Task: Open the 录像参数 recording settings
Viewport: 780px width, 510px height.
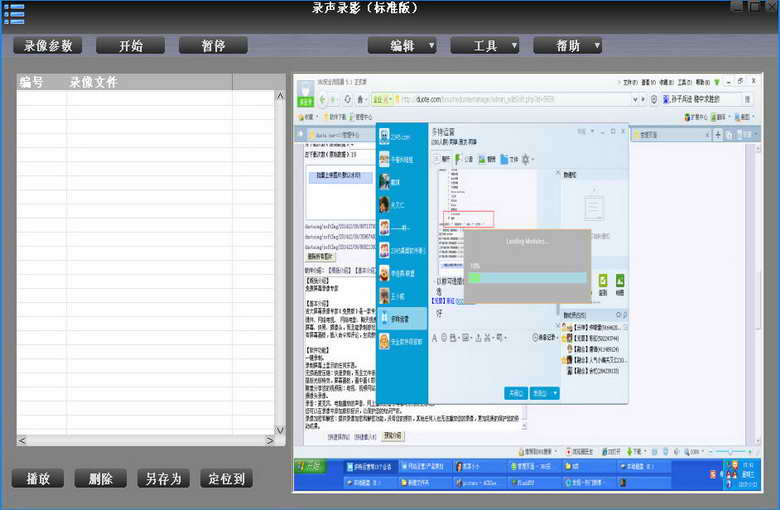Action: tap(48, 46)
